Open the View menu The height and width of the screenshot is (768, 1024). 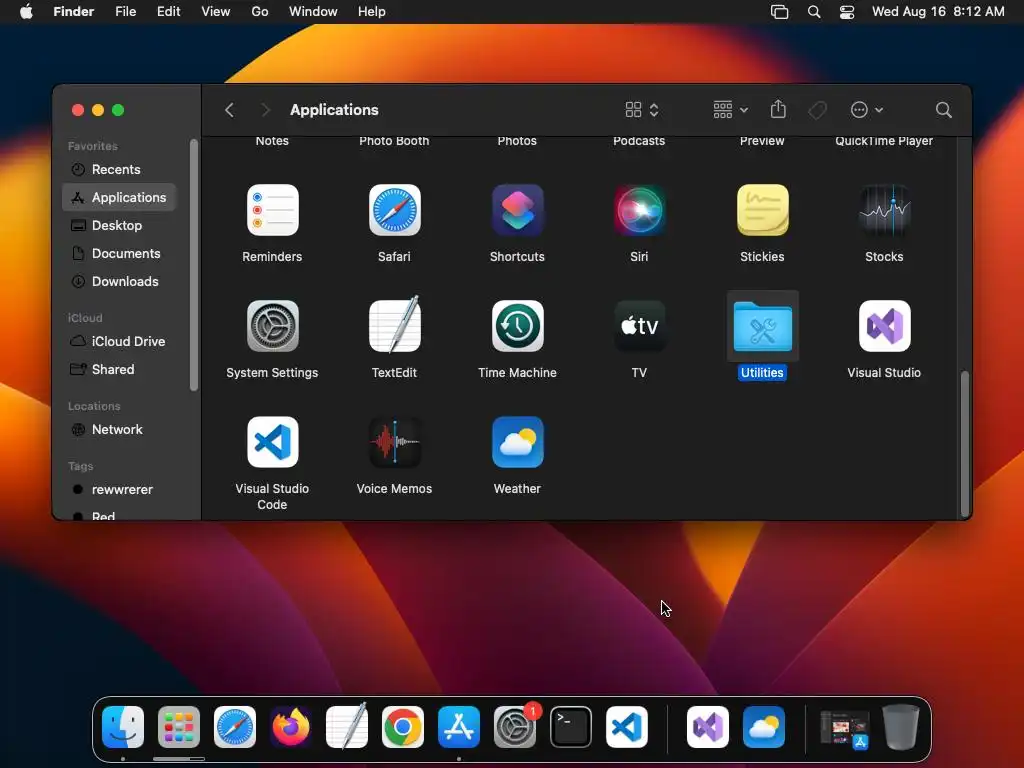tap(216, 12)
